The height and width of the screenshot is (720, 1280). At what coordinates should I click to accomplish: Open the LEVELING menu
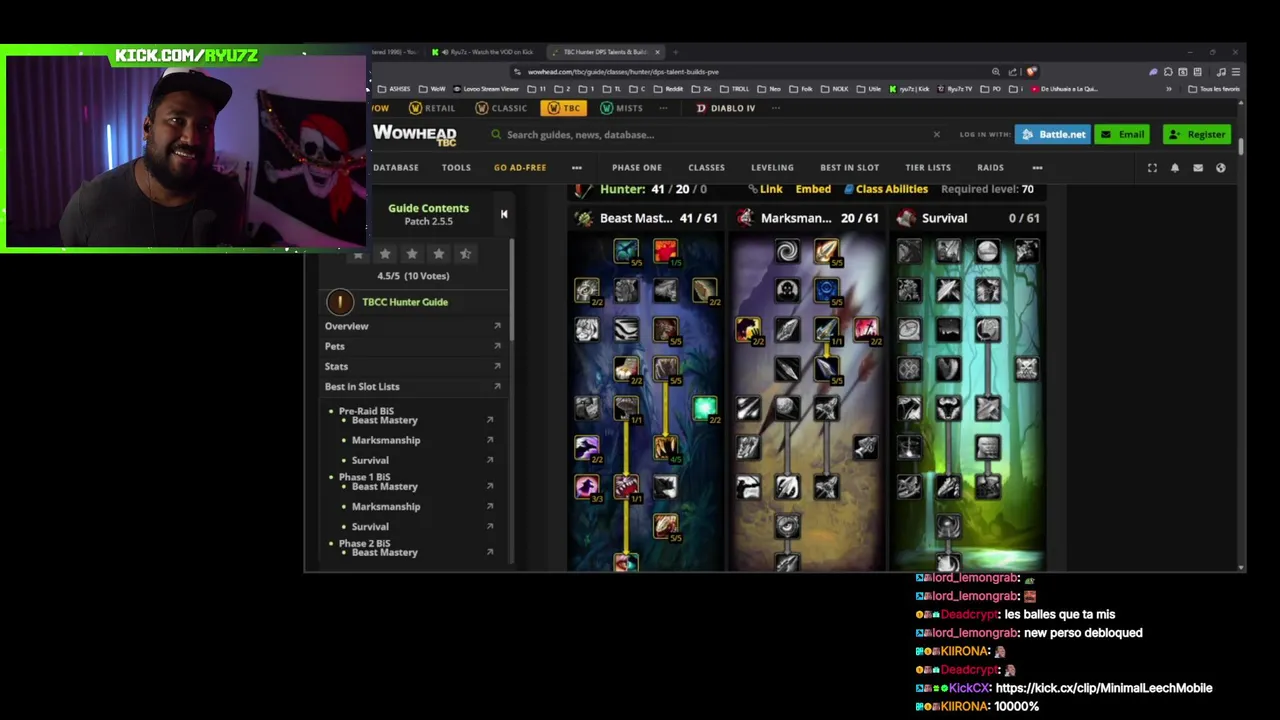tap(772, 168)
